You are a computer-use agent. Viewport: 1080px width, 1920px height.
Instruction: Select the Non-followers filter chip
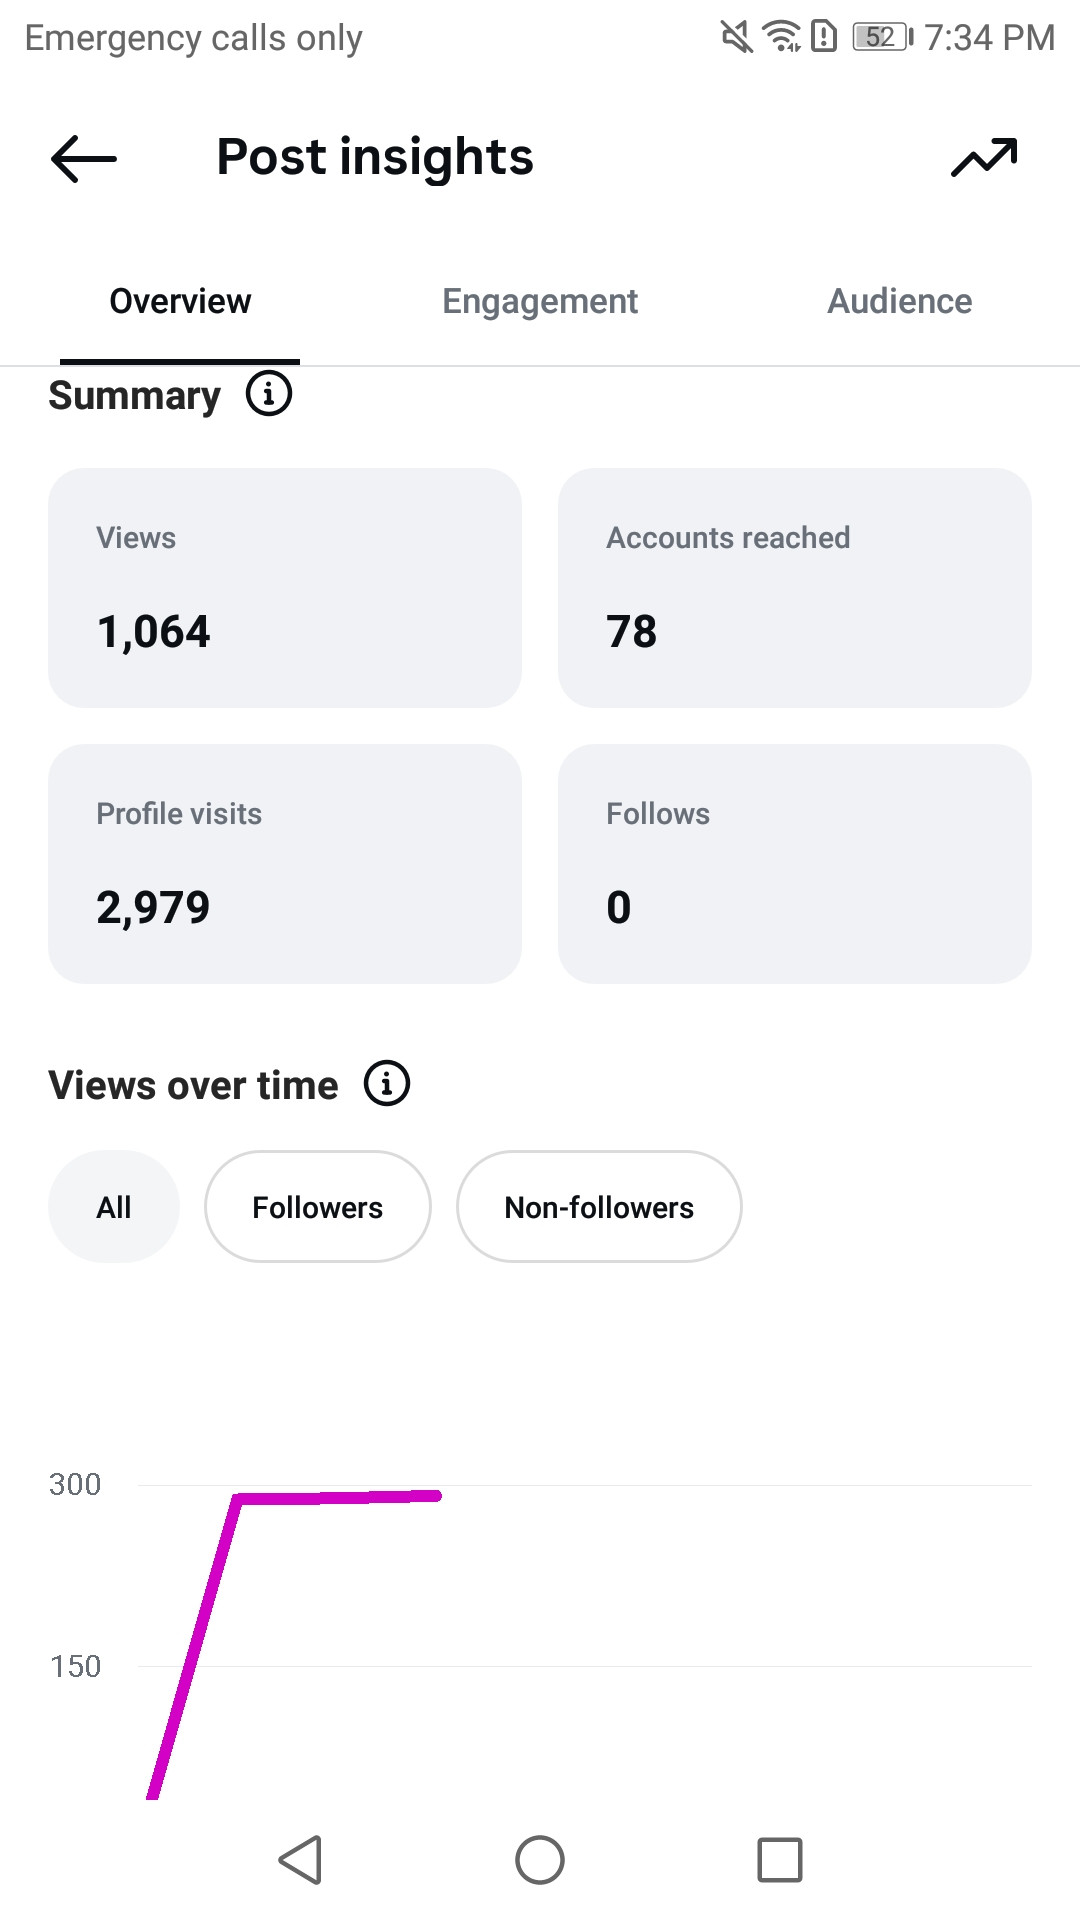599,1207
